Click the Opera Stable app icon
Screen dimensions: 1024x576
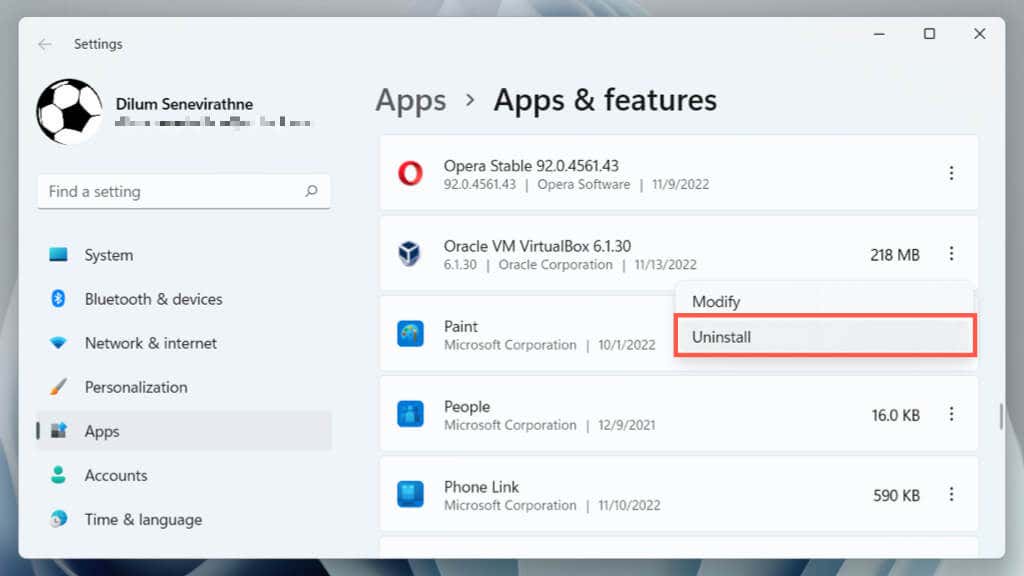[410, 174]
